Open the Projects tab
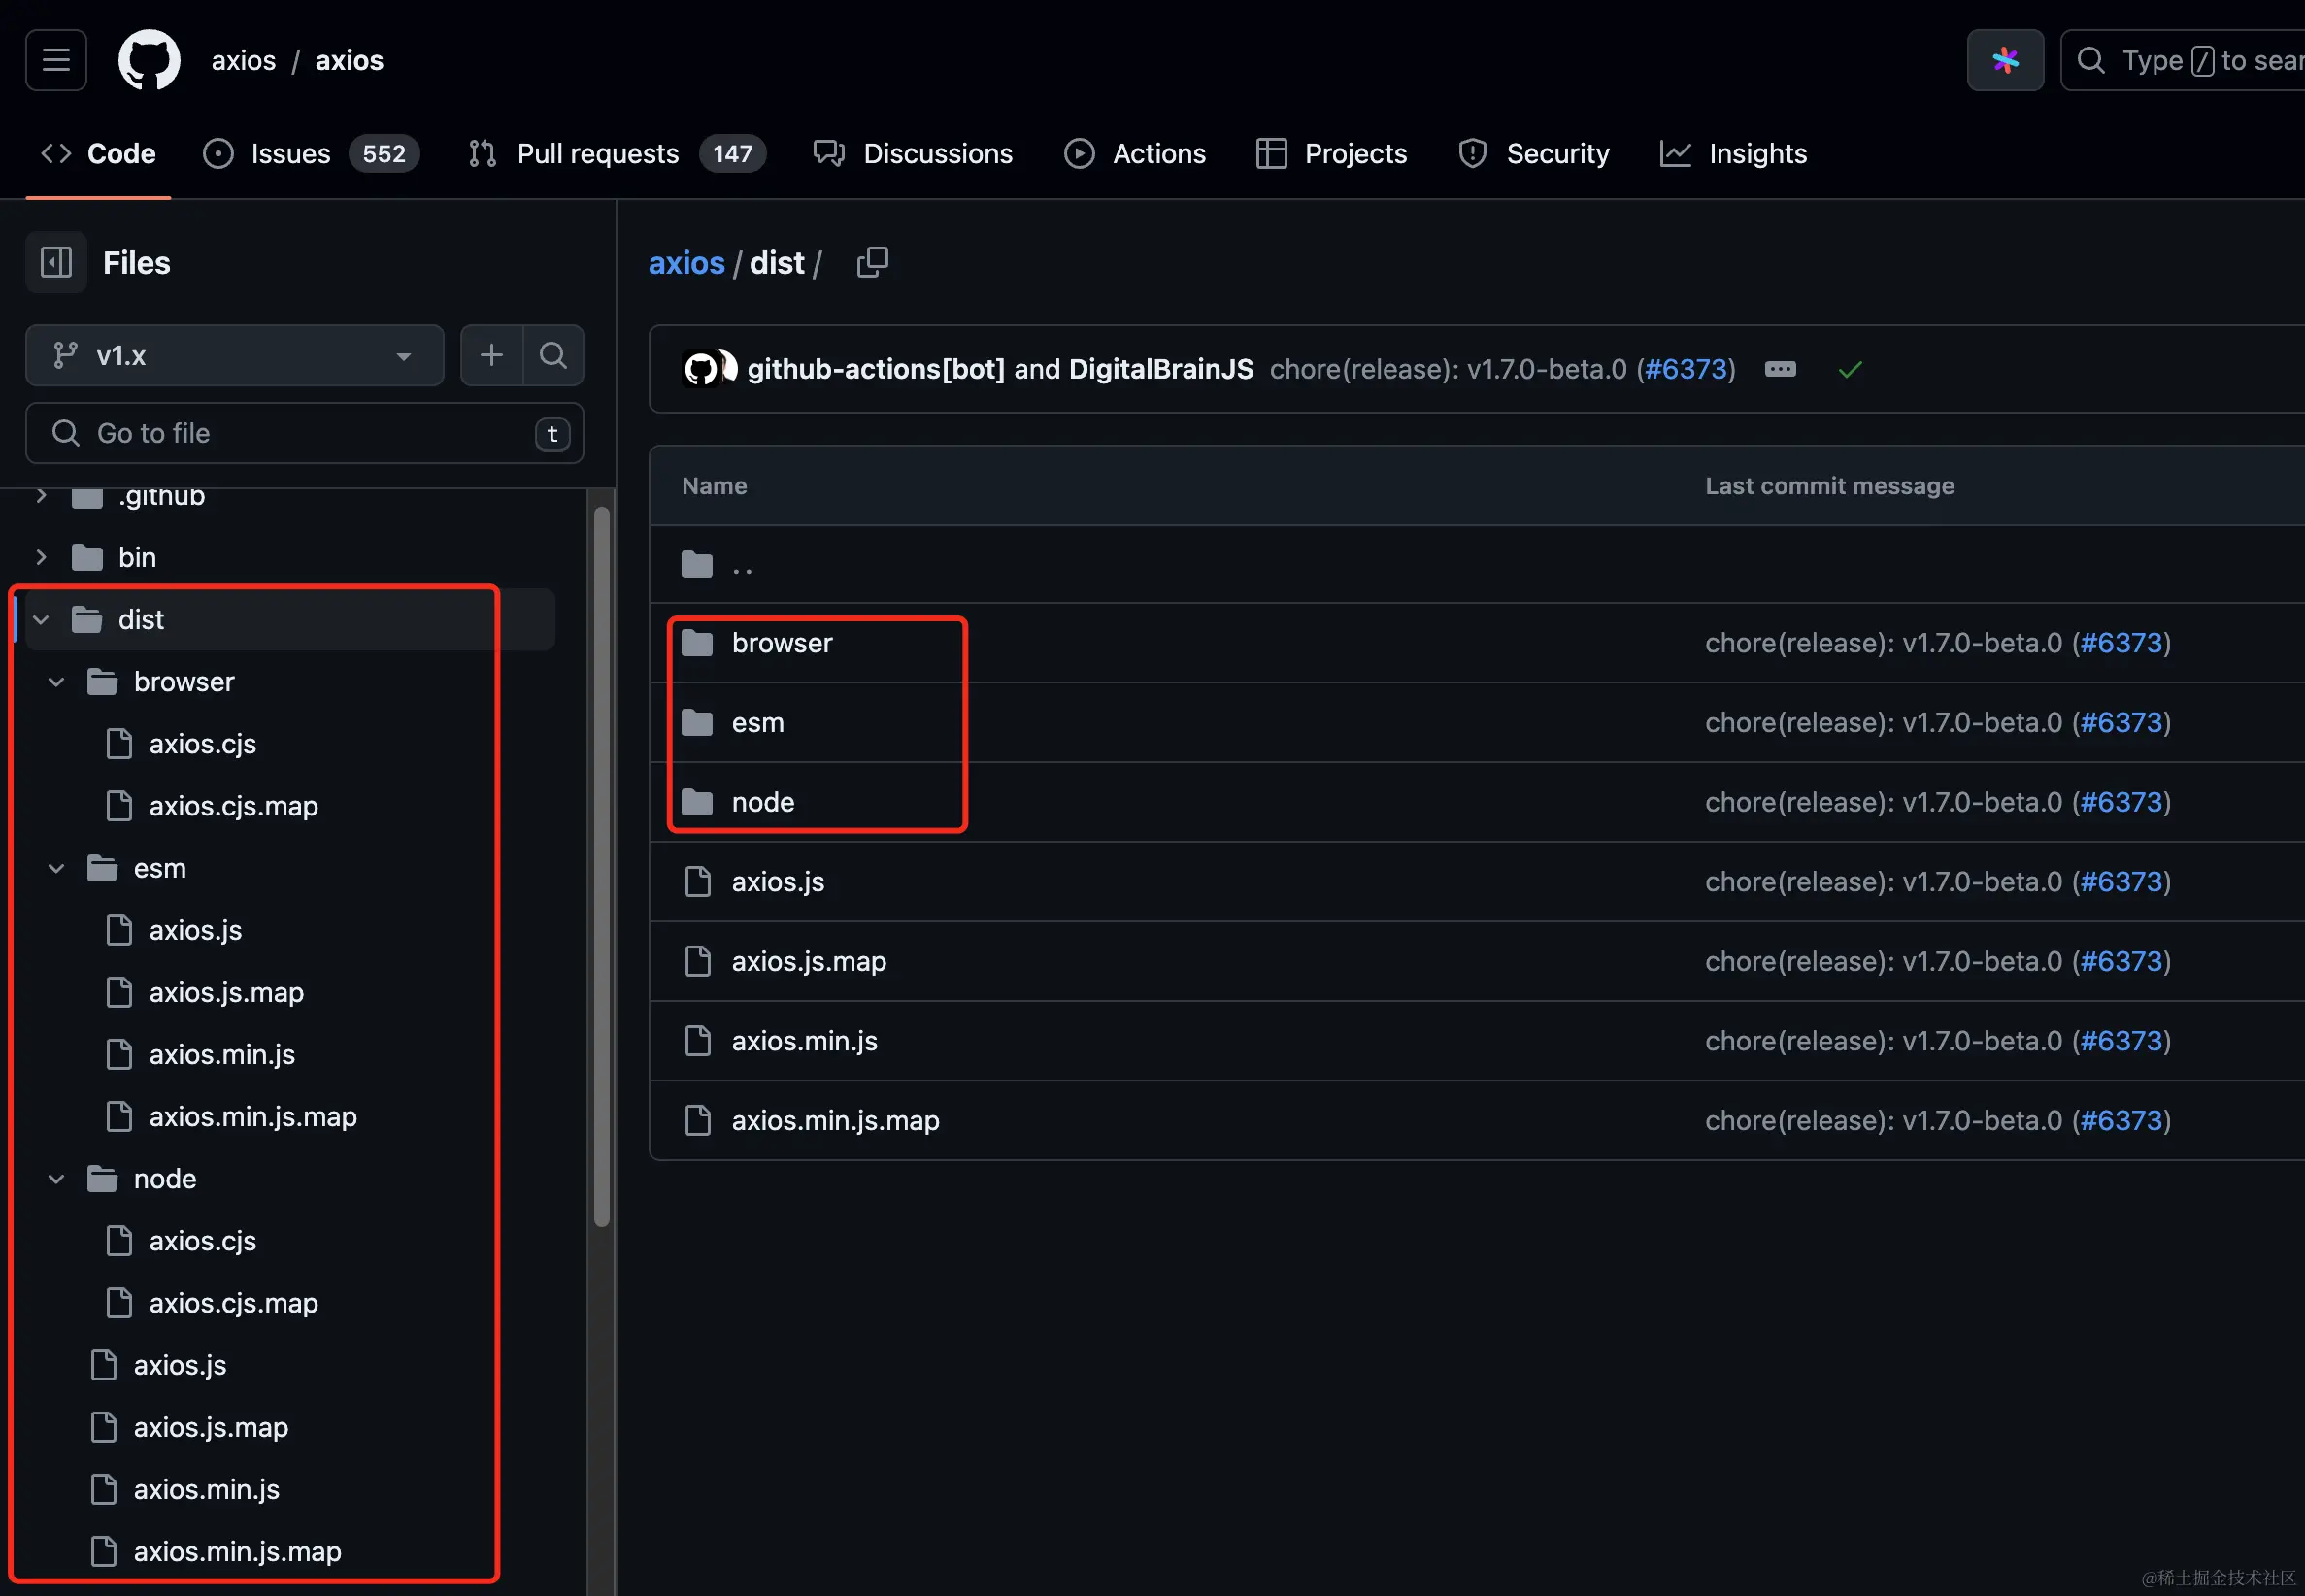 click(x=1331, y=153)
